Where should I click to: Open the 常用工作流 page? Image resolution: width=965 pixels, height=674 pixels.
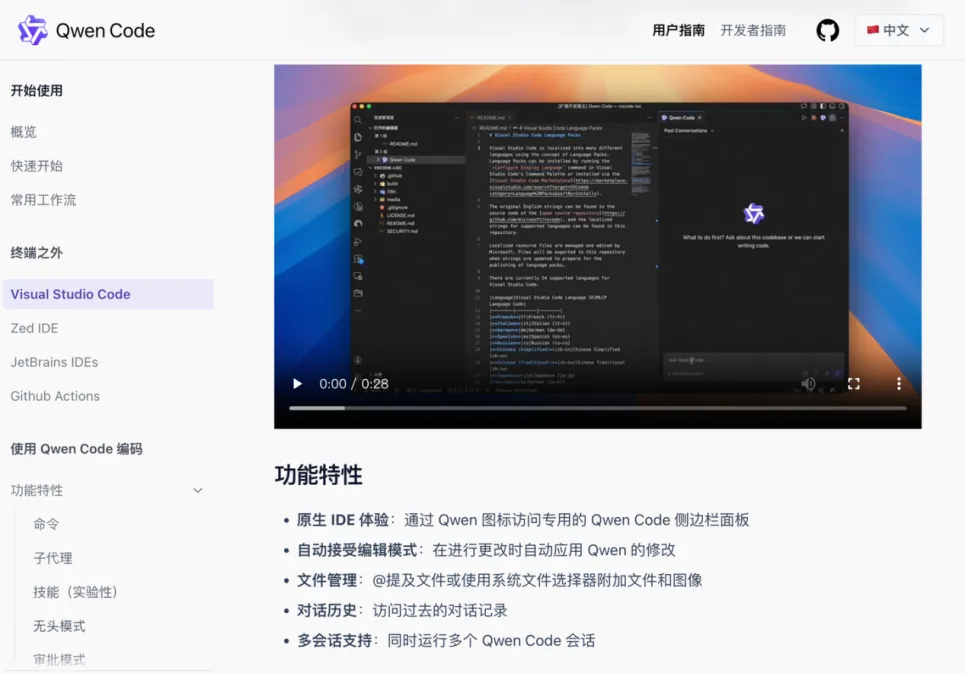[x=43, y=199]
